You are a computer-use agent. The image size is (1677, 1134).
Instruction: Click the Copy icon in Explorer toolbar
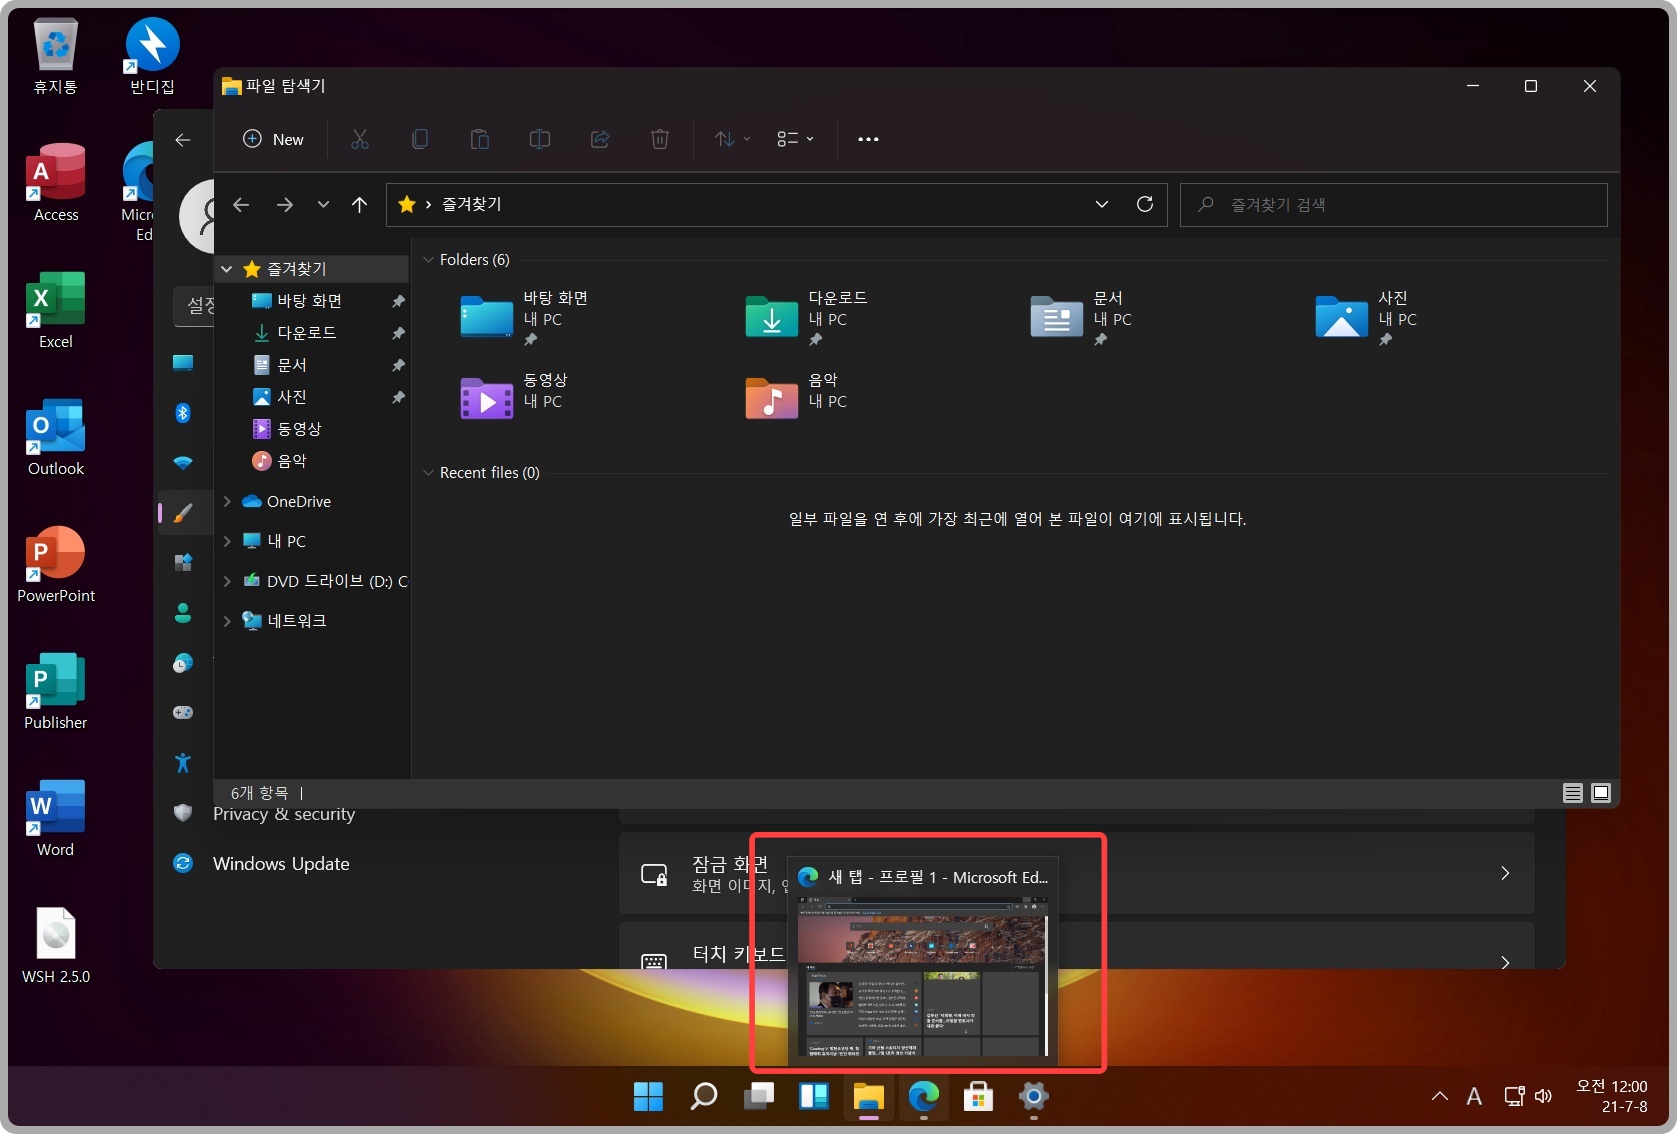[x=420, y=139]
